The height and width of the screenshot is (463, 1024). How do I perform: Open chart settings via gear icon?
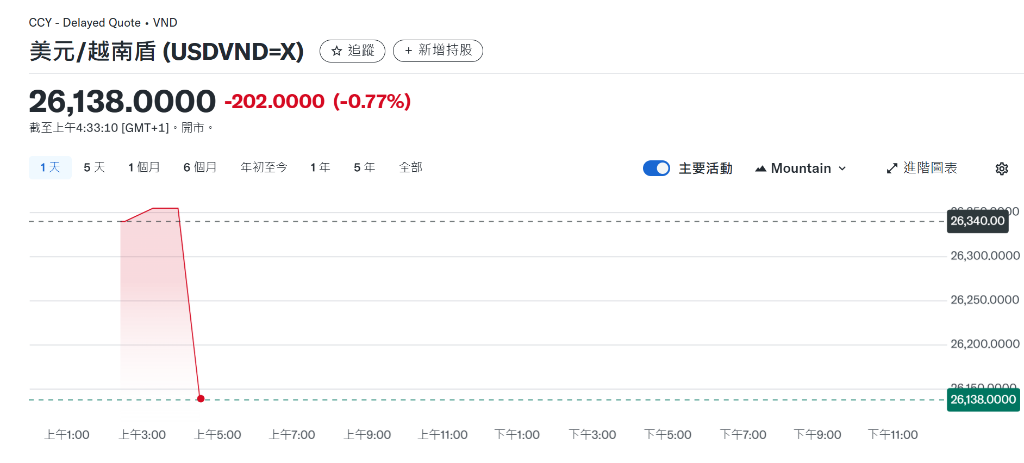coord(1001,168)
